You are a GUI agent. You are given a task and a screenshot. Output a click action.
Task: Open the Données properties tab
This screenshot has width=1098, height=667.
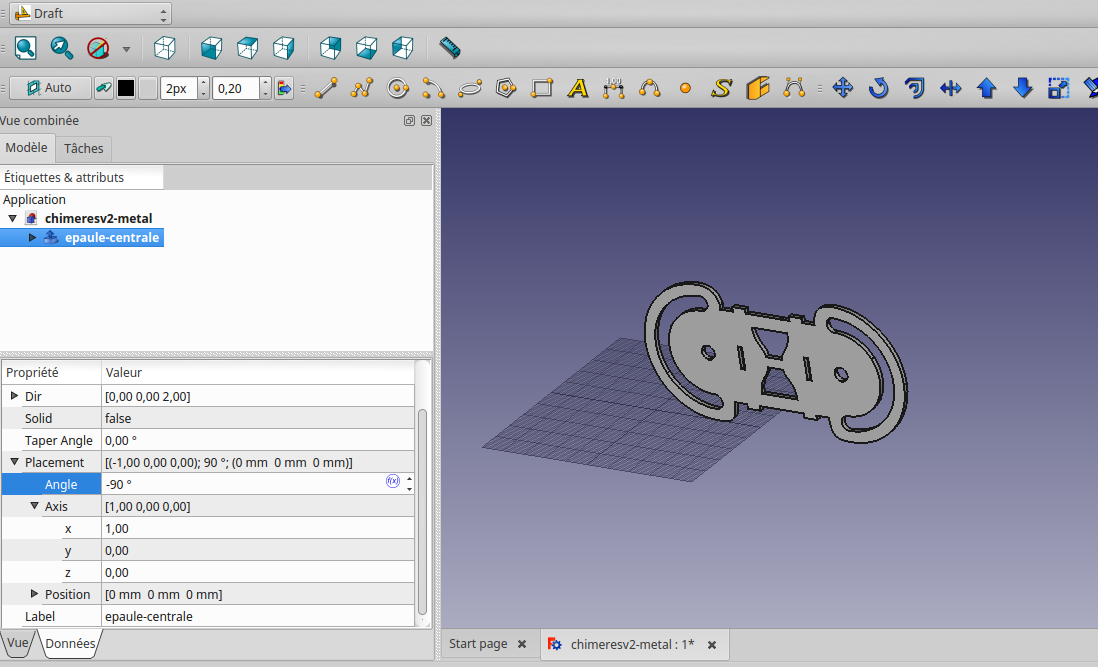coord(70,643)
